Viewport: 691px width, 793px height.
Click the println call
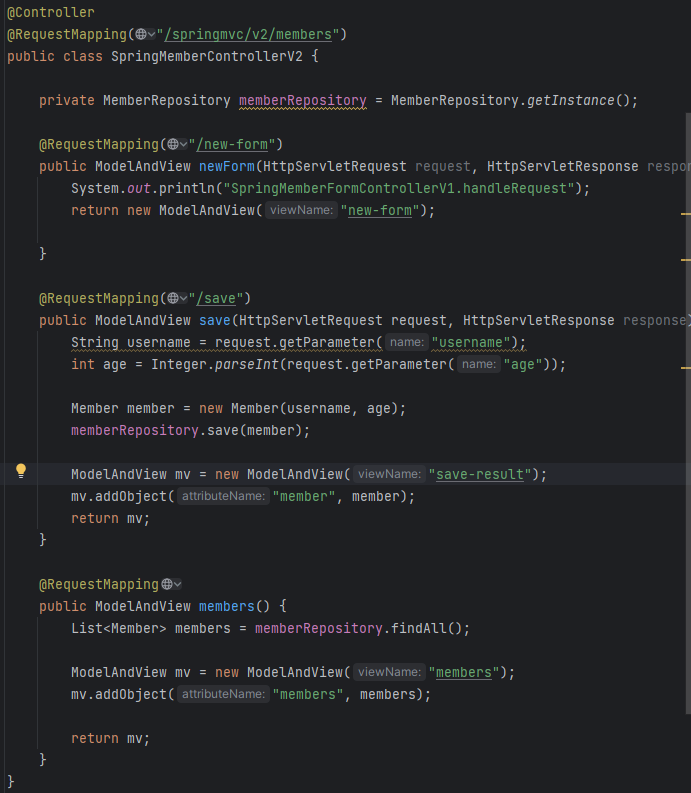tap(187, 189)
